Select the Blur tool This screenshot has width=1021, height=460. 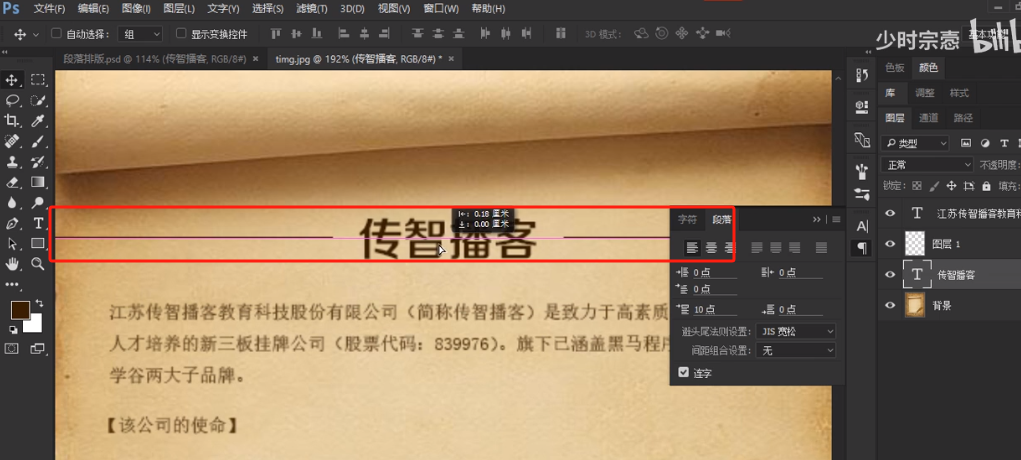coord(12,203)
